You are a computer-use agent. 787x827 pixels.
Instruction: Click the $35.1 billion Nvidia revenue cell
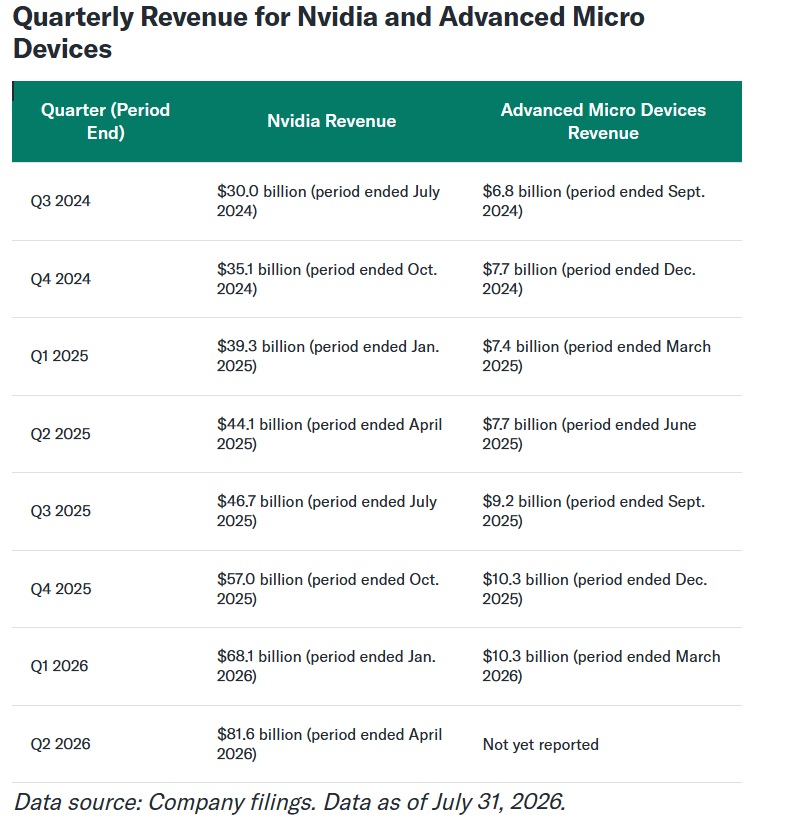coord(327,279)
